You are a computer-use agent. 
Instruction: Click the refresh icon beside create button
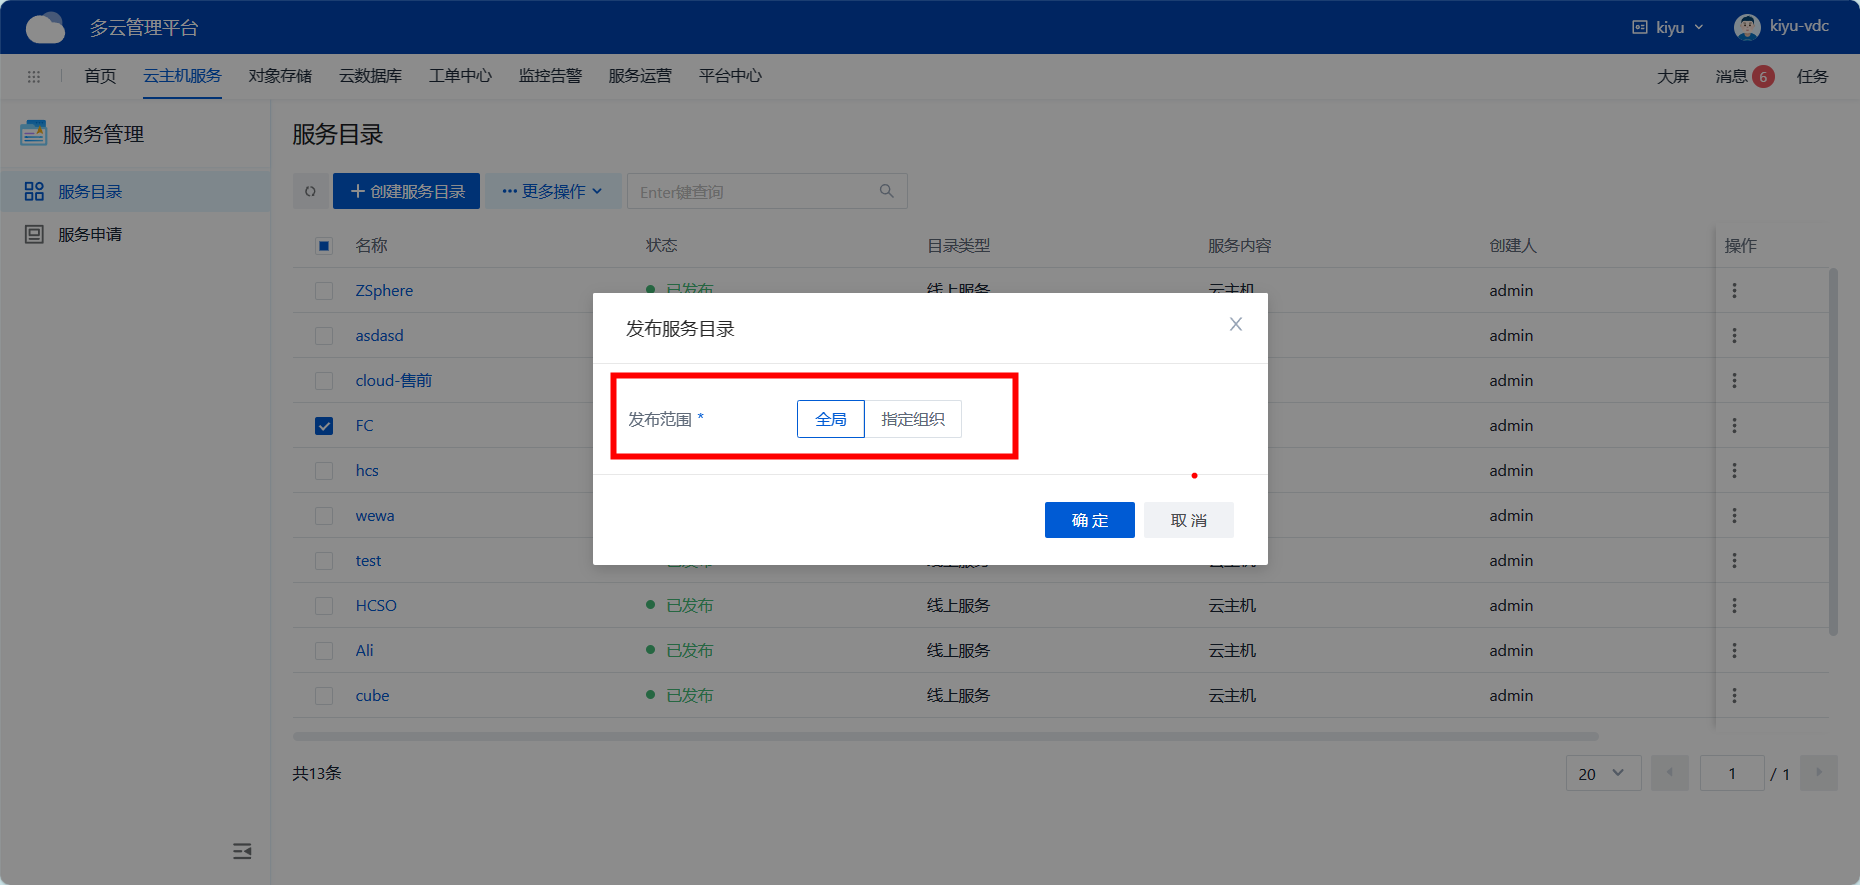(310, 191)
